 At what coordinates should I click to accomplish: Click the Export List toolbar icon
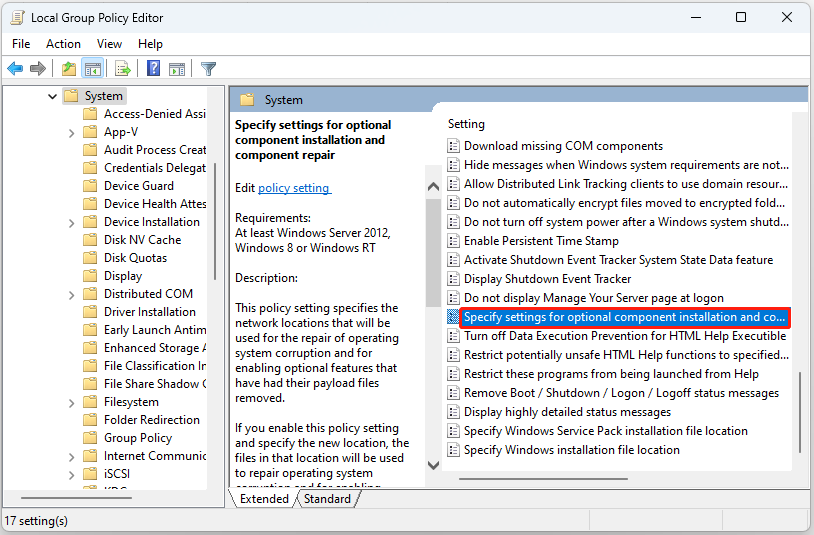(123, 68)
